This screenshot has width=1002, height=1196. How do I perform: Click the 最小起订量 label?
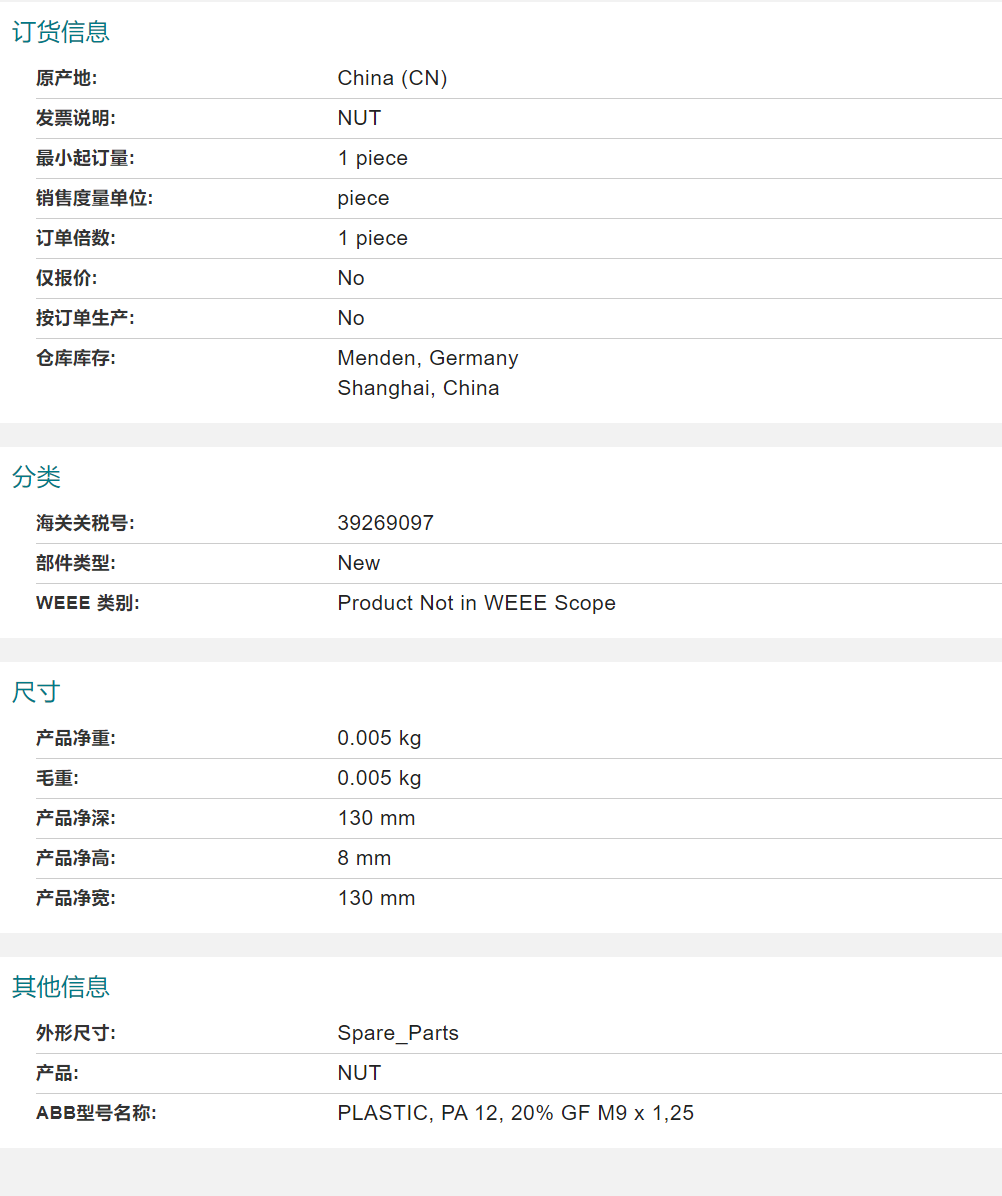(85, 158)
